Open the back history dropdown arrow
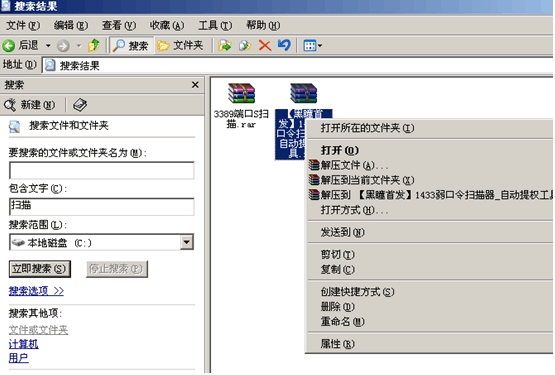The width and height of the screenshot is (555, 375). coord(48,46)
